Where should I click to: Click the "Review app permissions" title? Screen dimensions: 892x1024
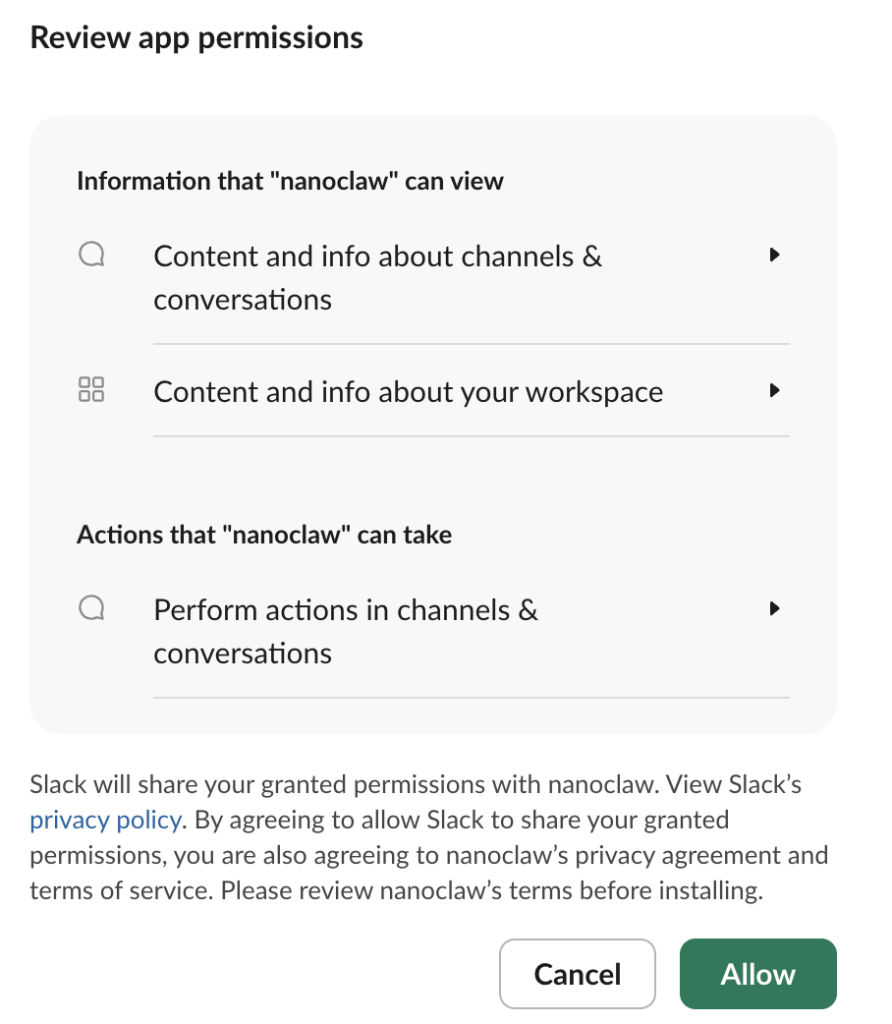tap(196, 38)
